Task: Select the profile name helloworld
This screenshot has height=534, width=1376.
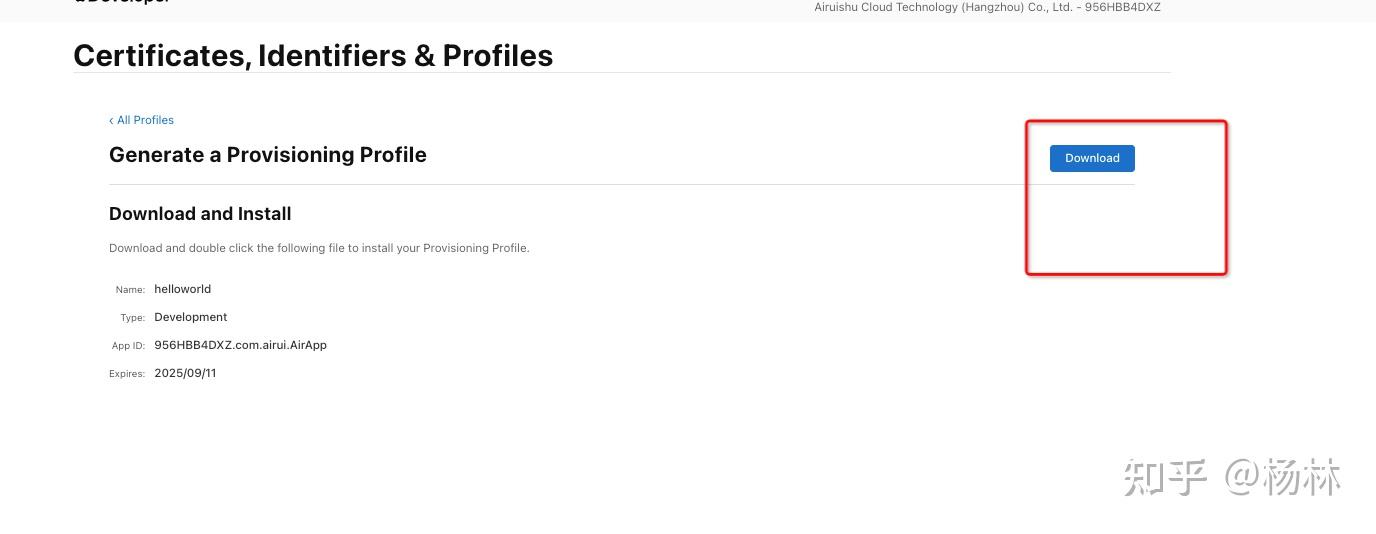Action: click(x=182, y=289)
